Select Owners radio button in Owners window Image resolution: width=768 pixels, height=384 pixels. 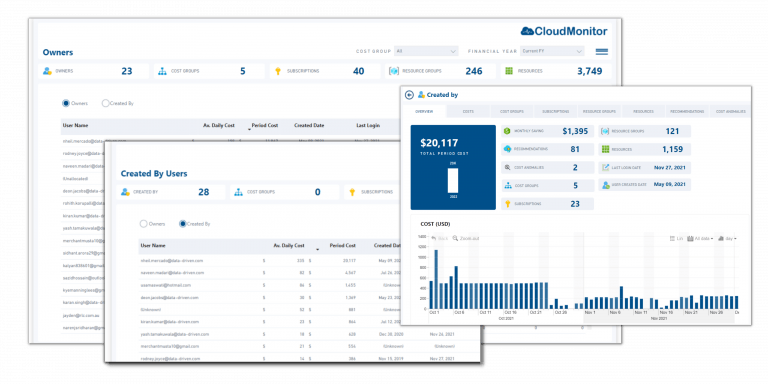click(x=66, y=103)
